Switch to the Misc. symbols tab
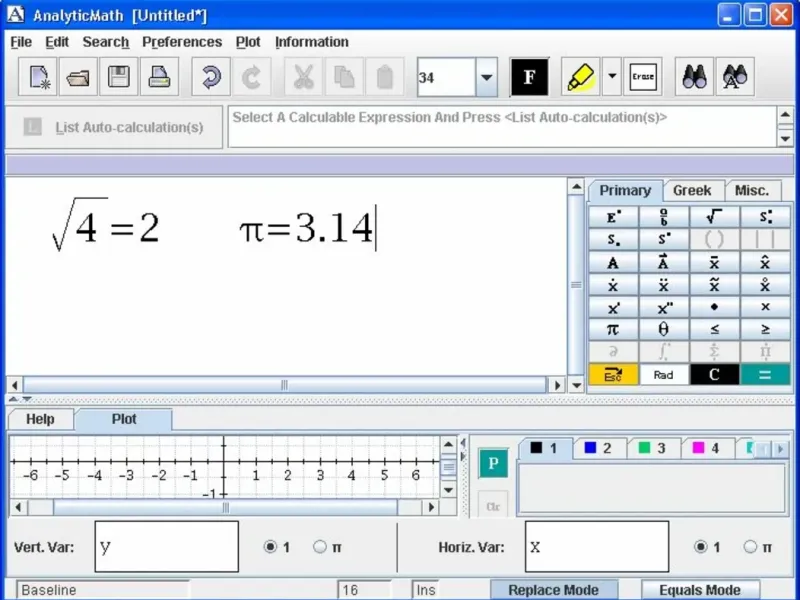The height and width of the screenshot is (600, 800). pos(752,191)
